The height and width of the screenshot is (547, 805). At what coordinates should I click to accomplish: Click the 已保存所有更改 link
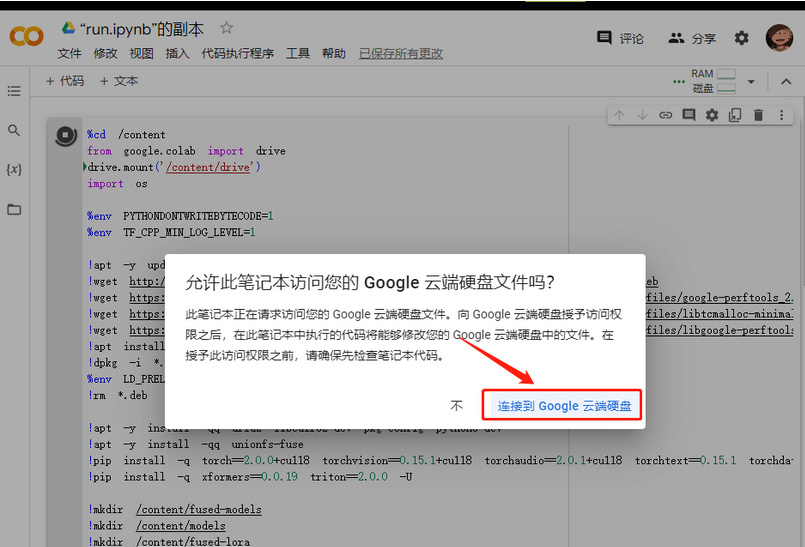point(401,53)
